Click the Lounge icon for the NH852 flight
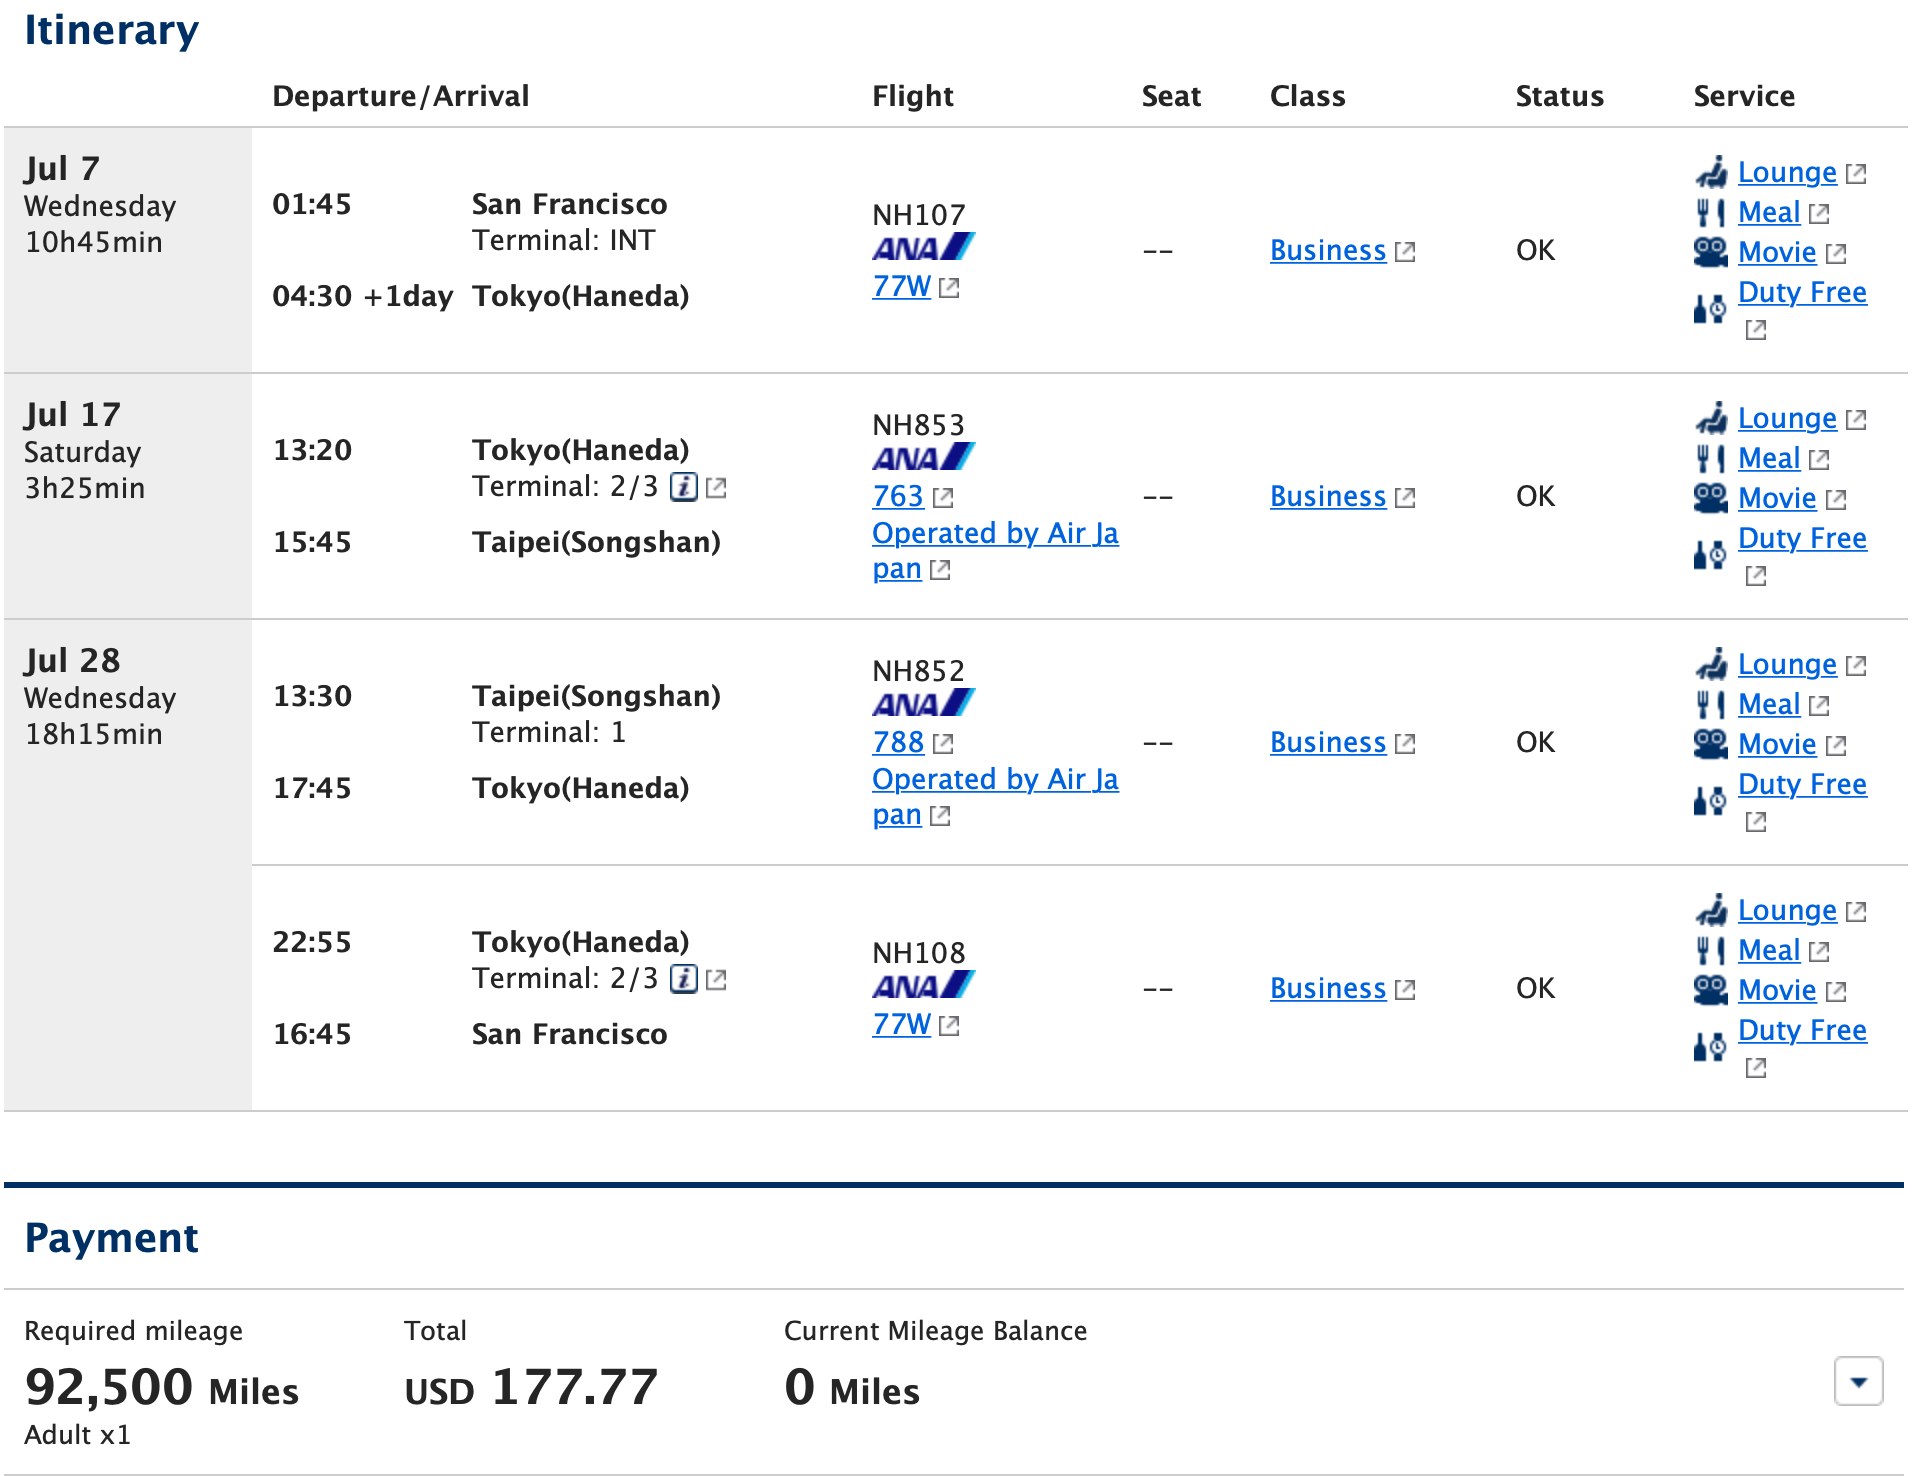This screenshot has width=1912, height=1476. pyautogui.click(x=1711, y=663)
